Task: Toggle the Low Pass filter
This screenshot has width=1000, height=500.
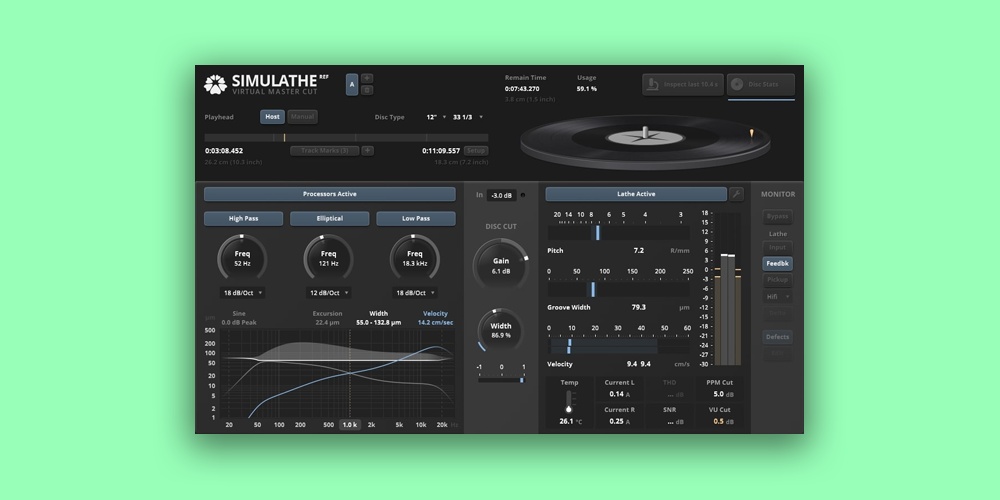Action: tap(416, 219)
